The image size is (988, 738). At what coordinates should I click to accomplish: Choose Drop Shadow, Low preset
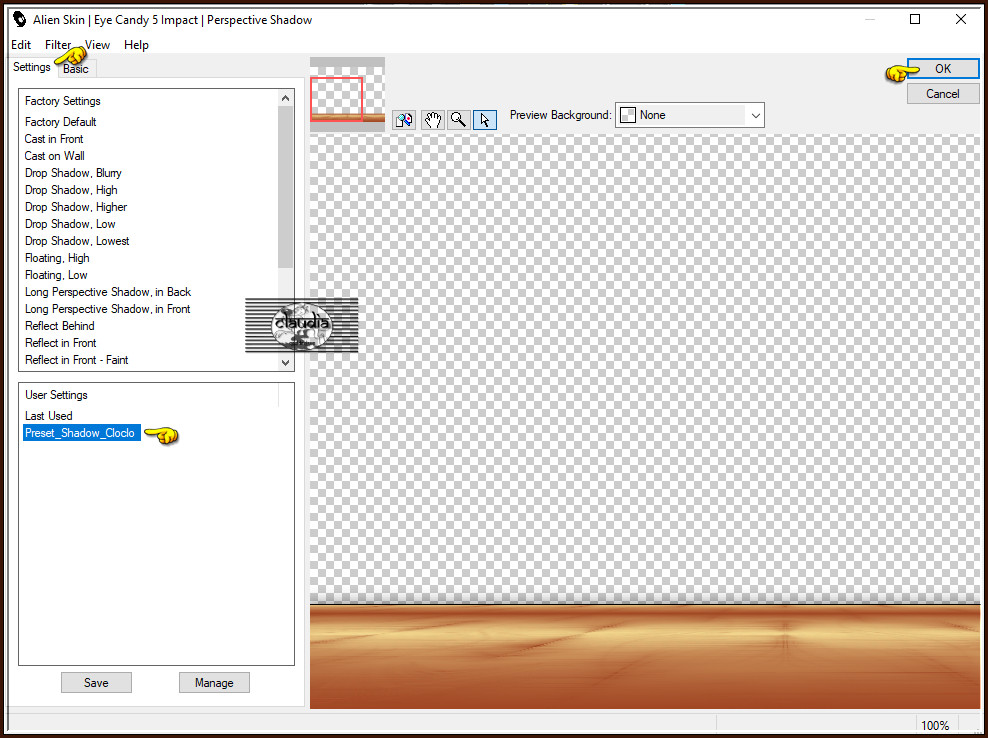coord(71,224)
